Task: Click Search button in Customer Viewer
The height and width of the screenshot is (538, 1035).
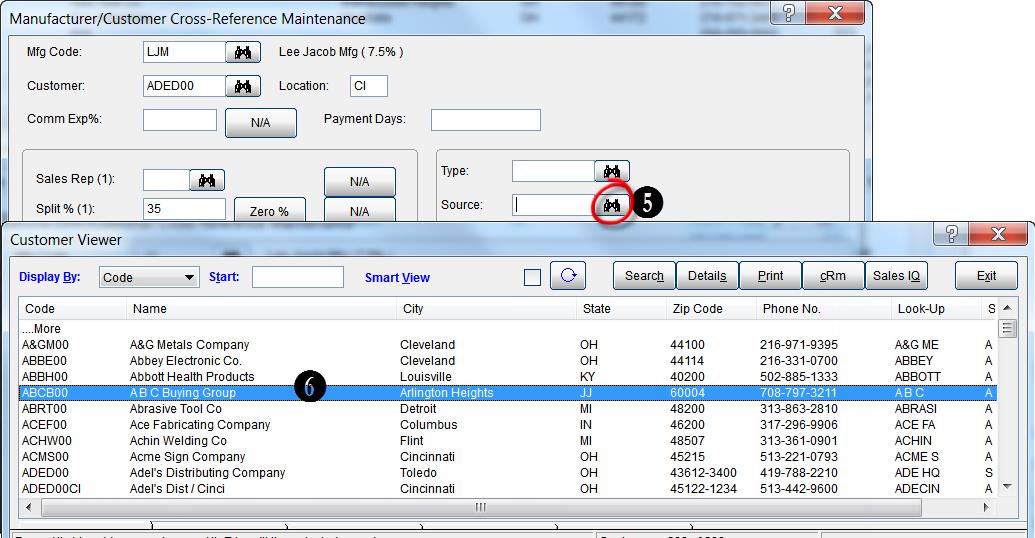Action: click(x=644, y=276)
